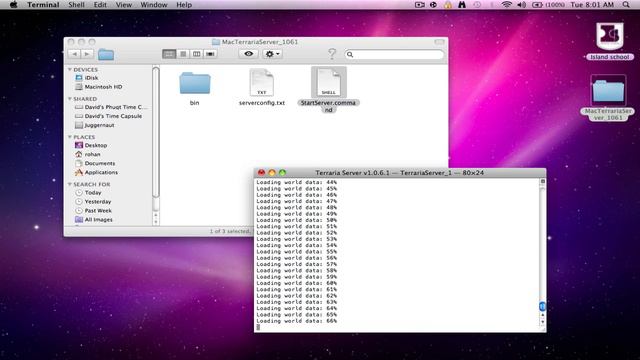This screenshot has width=640, height=360.
Task: Go back in Finder window
Action: coord(74,54)
